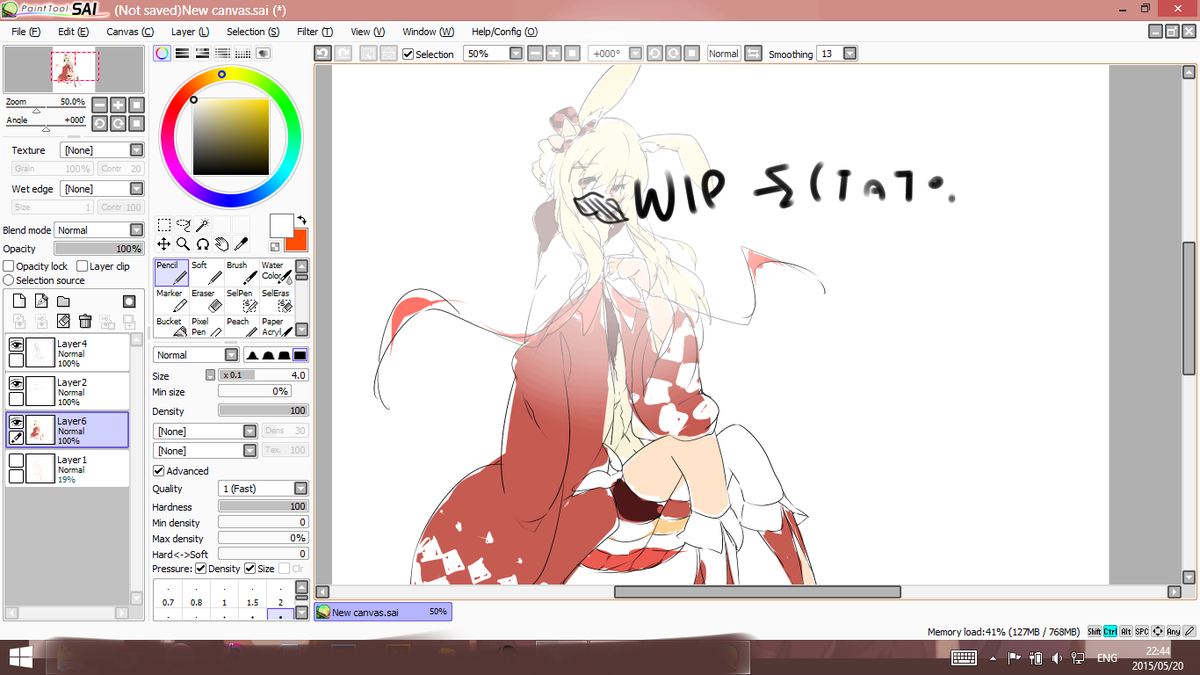This screenshot has width=1200, height=675.
Task: Select the Peach brush tool
Action: pyautogui.click(x=241, y=327)
